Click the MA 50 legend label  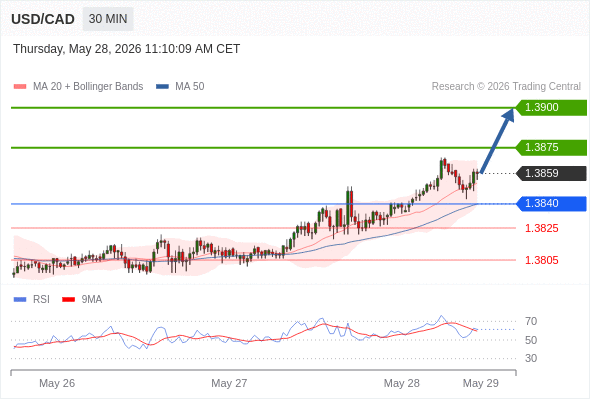click(x=190, y=87)
